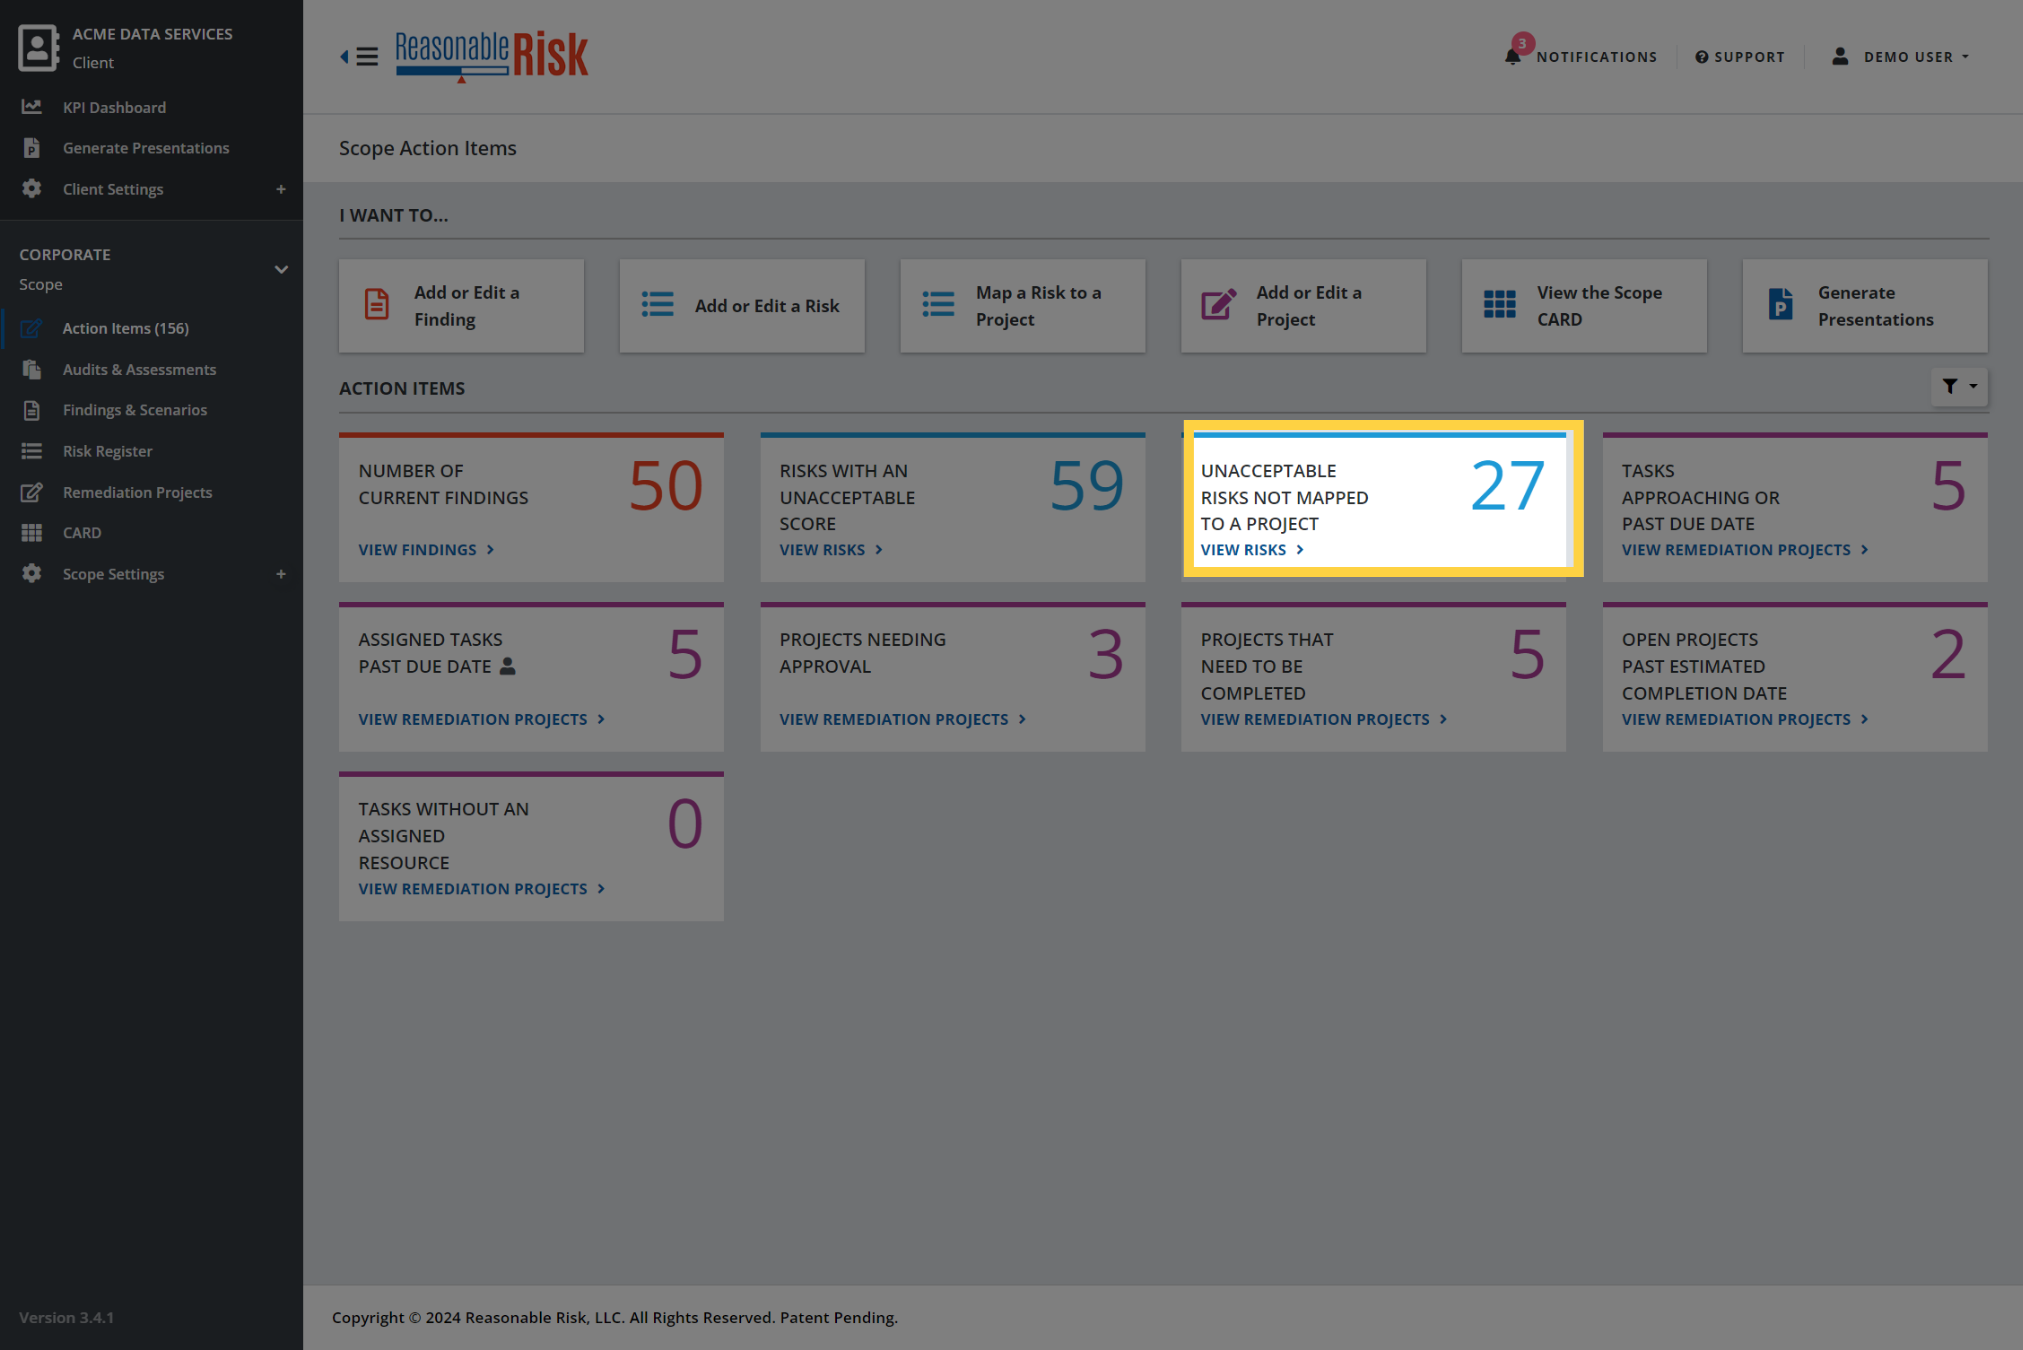Image resolution: width=2023 pixels, height=1350 pixels.
Task: Click the Client Settings gear icon
Action: [32, 188]
